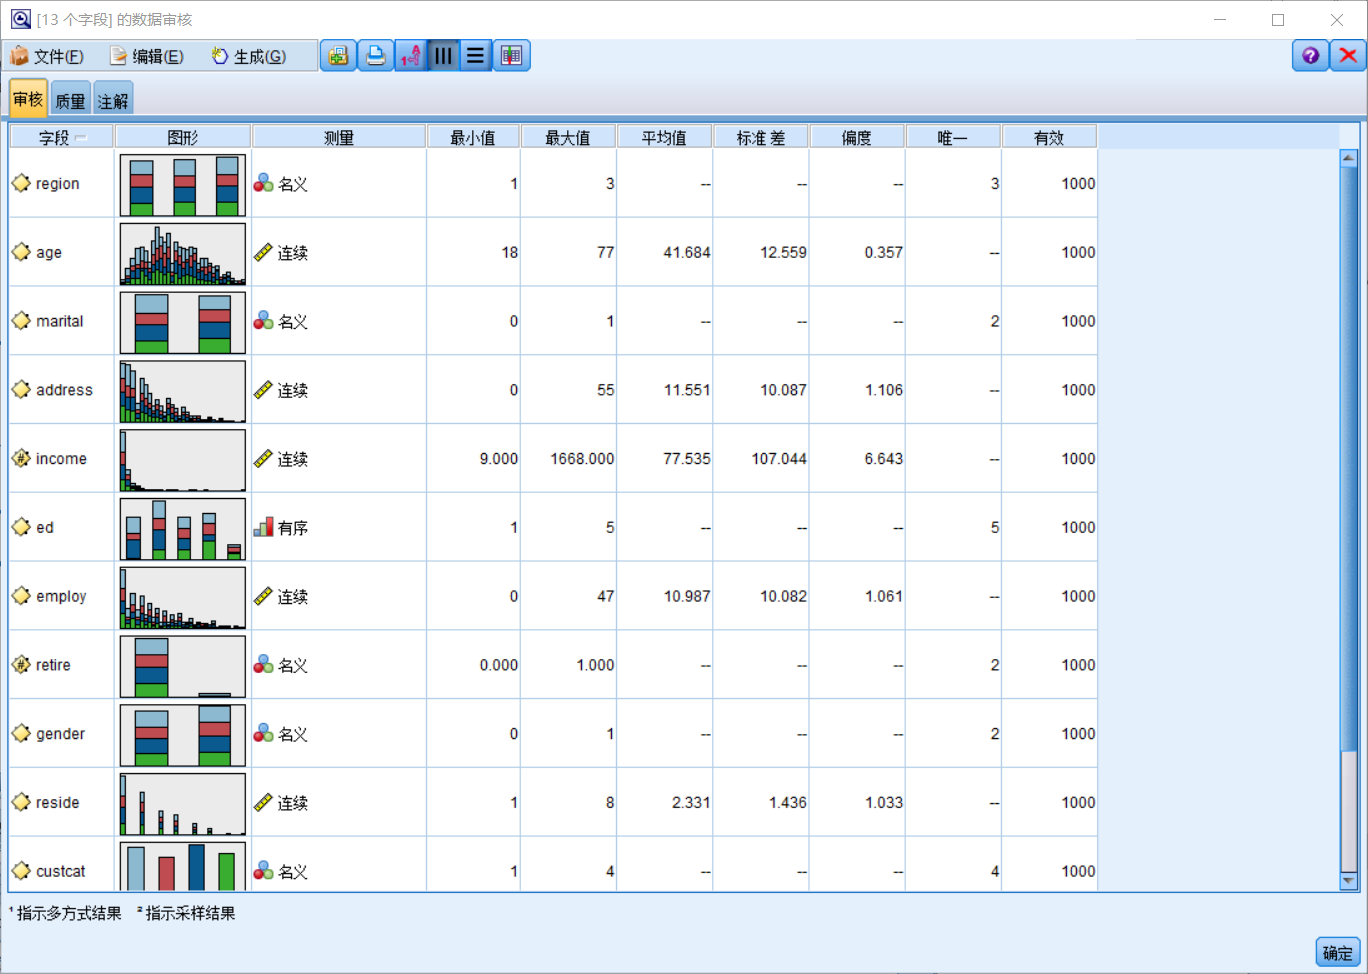This screenshot has width=1368, height=974.
Task: Click the print toolbar icon
Action: pos(375,56)
